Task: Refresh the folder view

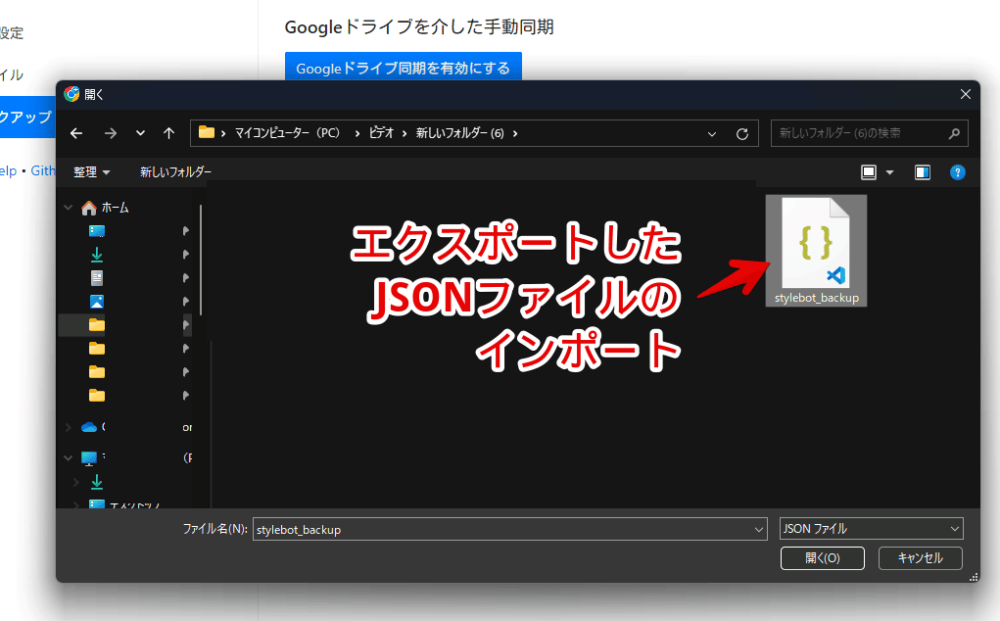Action: [742, 132]
